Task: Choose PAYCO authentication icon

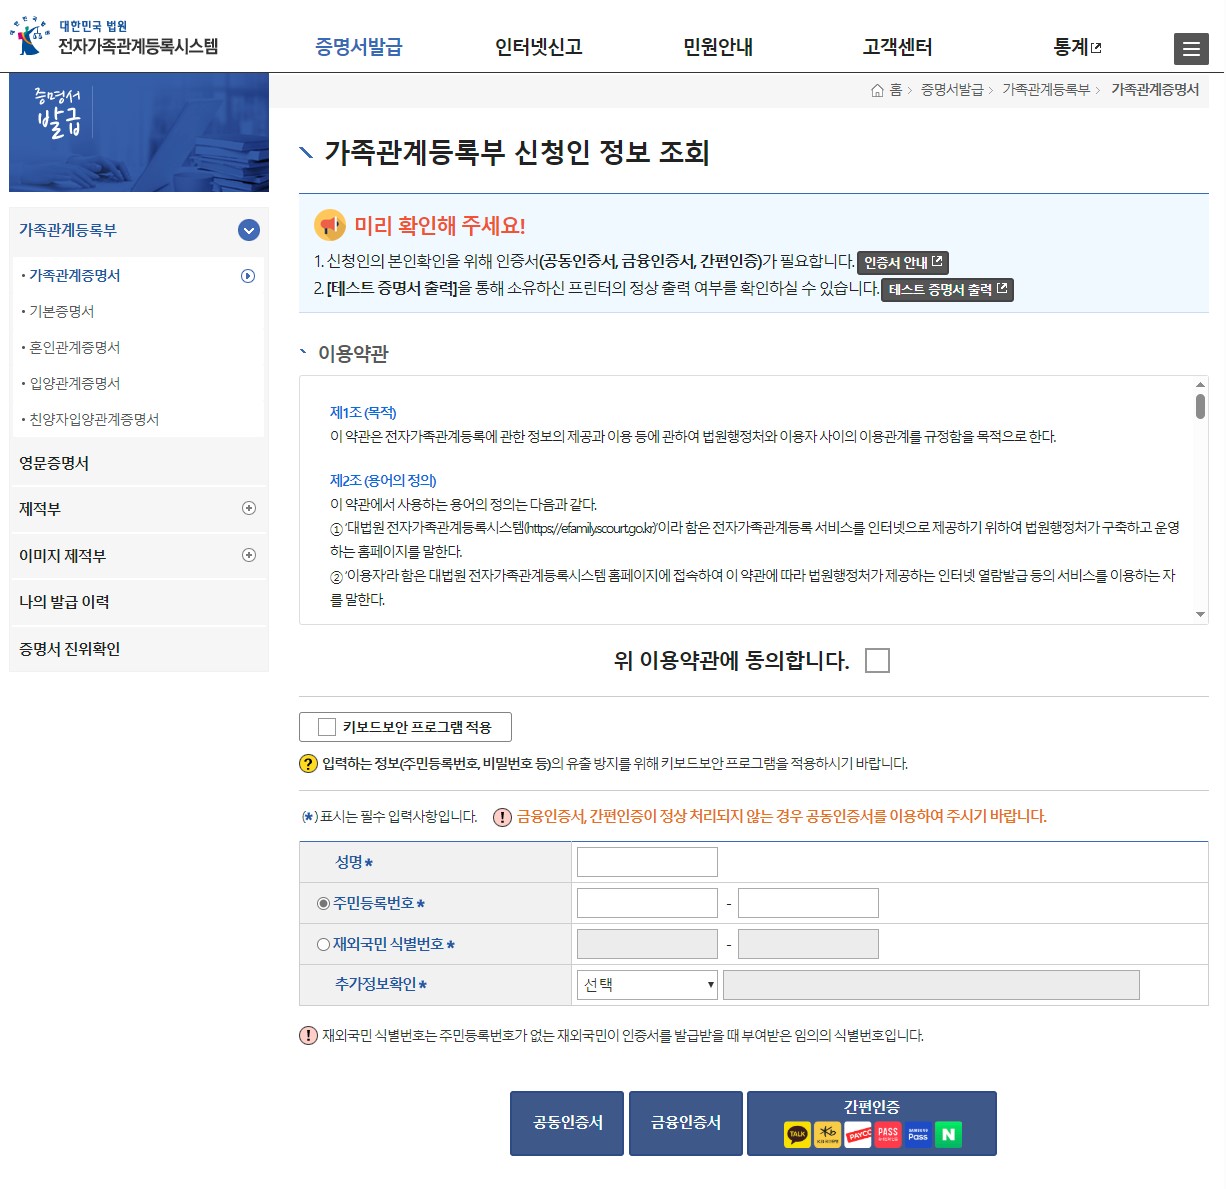Action: click(857, 1133)
